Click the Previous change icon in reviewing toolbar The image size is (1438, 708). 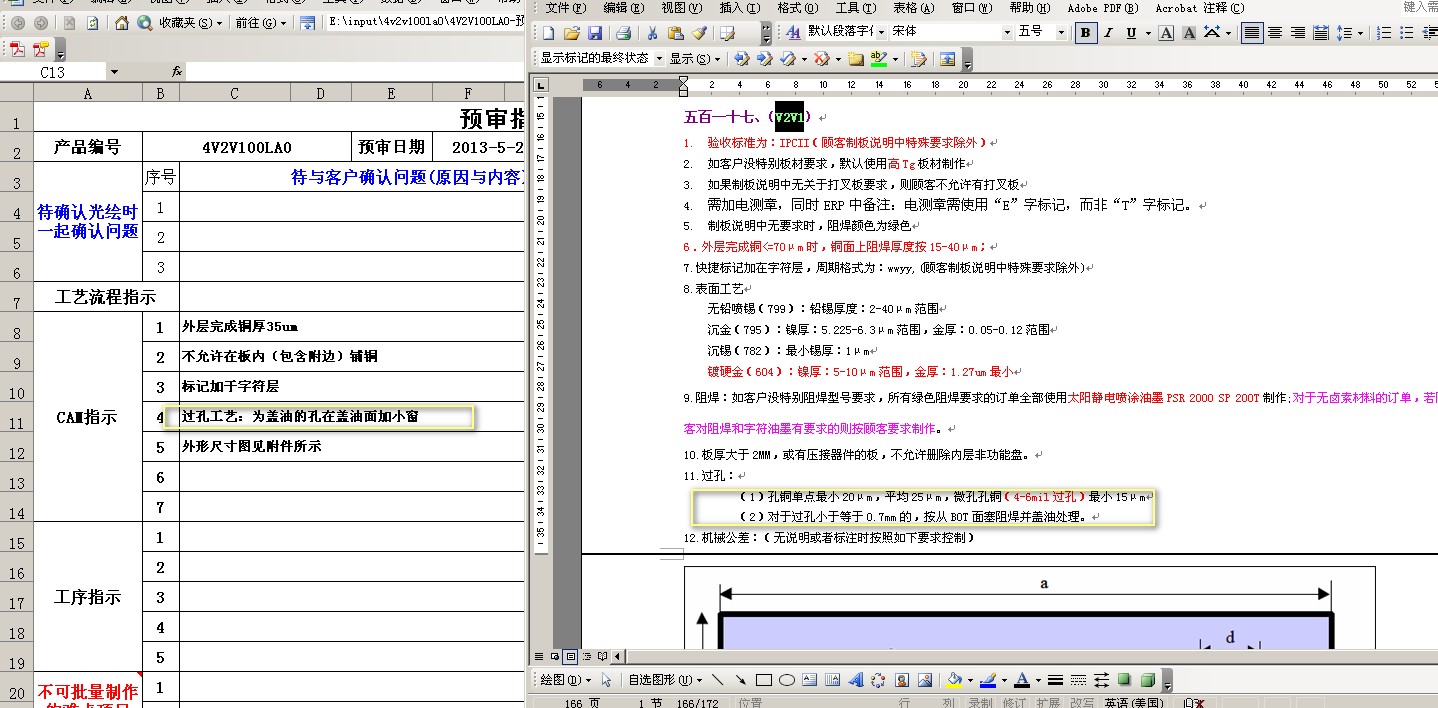742,59
